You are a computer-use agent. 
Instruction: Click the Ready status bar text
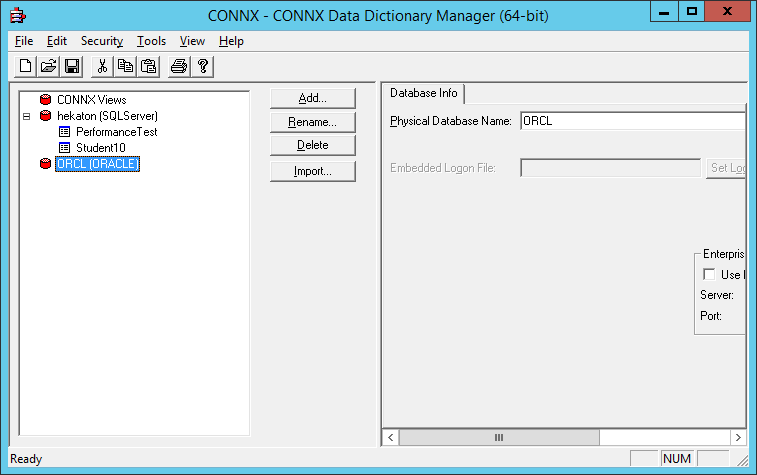pyautogui.click(x=26, y=459)
